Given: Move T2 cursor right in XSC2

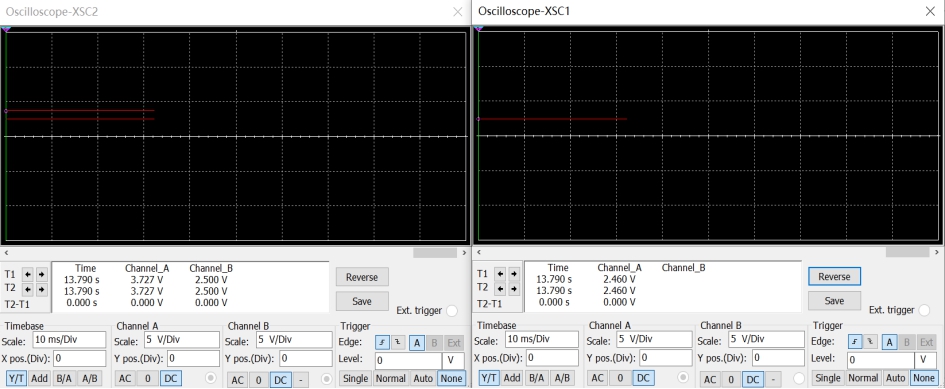Looking at the screenshot, I should pos(41,289).
